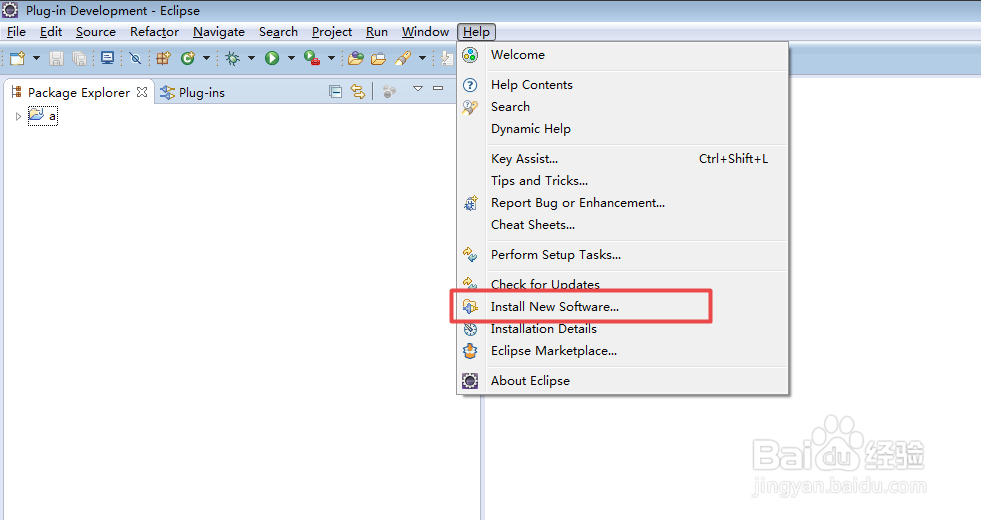Minimize the Package Explorer view
The image size is (981, 520).
coord(438,89)
